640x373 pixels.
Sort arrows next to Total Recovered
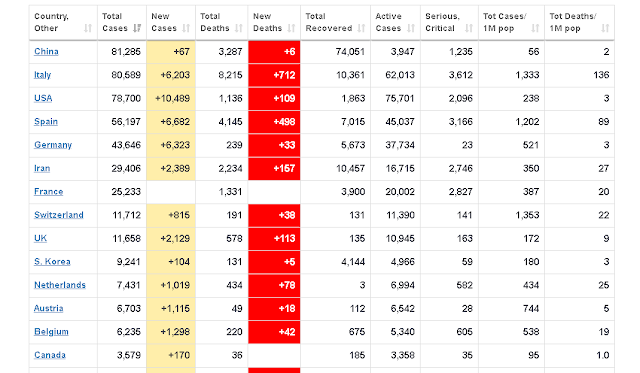coord(361,28)
